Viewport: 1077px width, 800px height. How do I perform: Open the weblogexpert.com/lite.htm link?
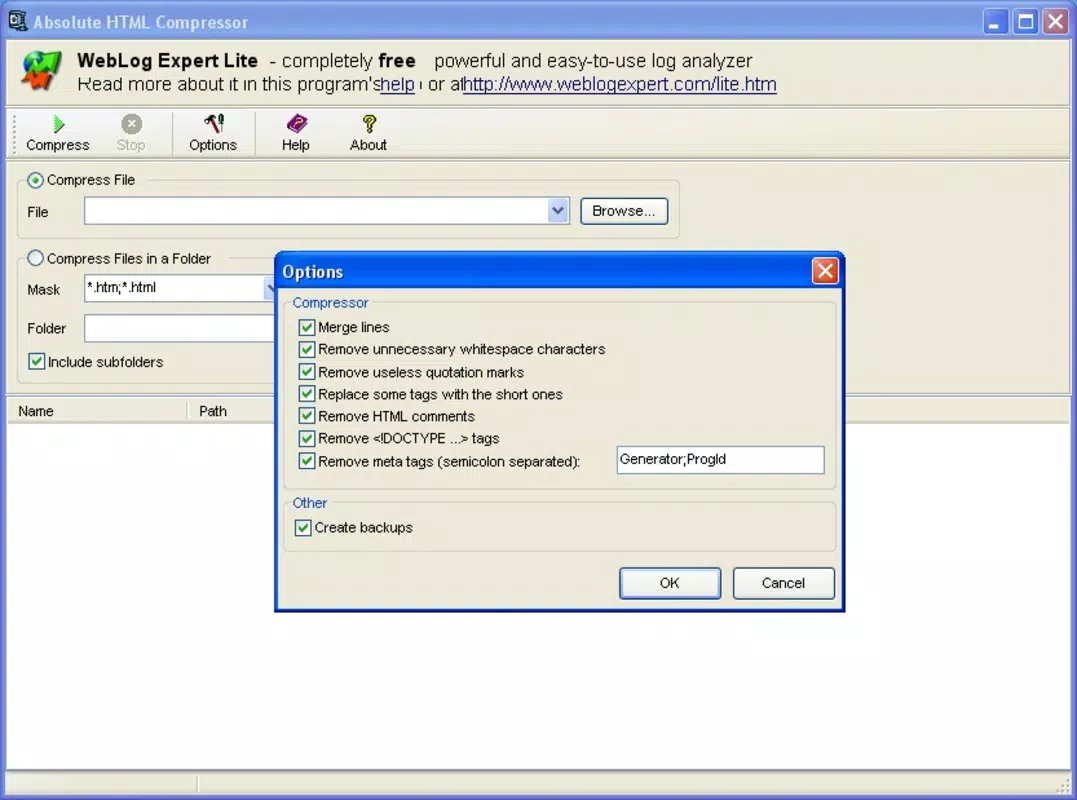click(x=620, y=84)
